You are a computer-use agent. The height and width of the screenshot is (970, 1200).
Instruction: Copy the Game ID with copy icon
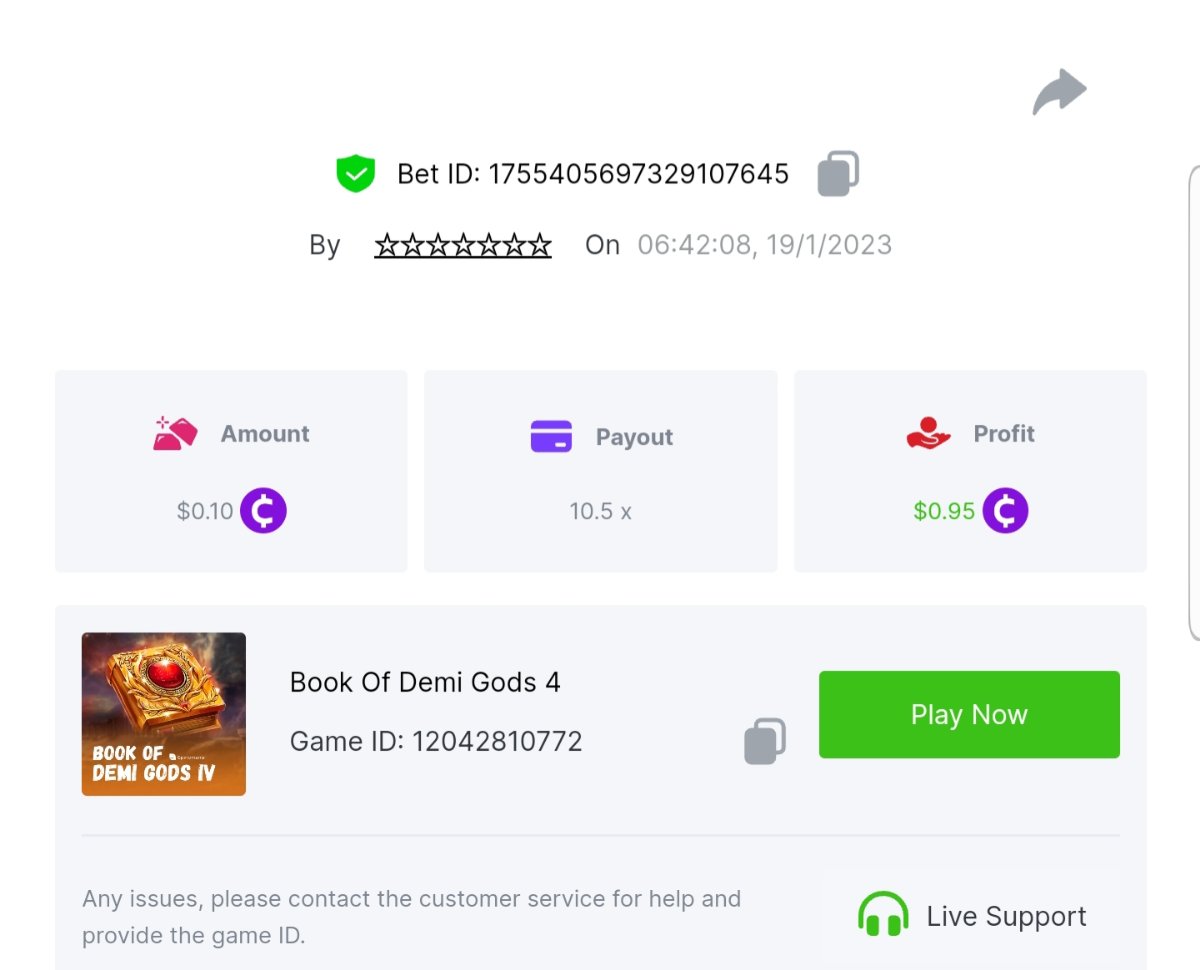coord(765,741)
